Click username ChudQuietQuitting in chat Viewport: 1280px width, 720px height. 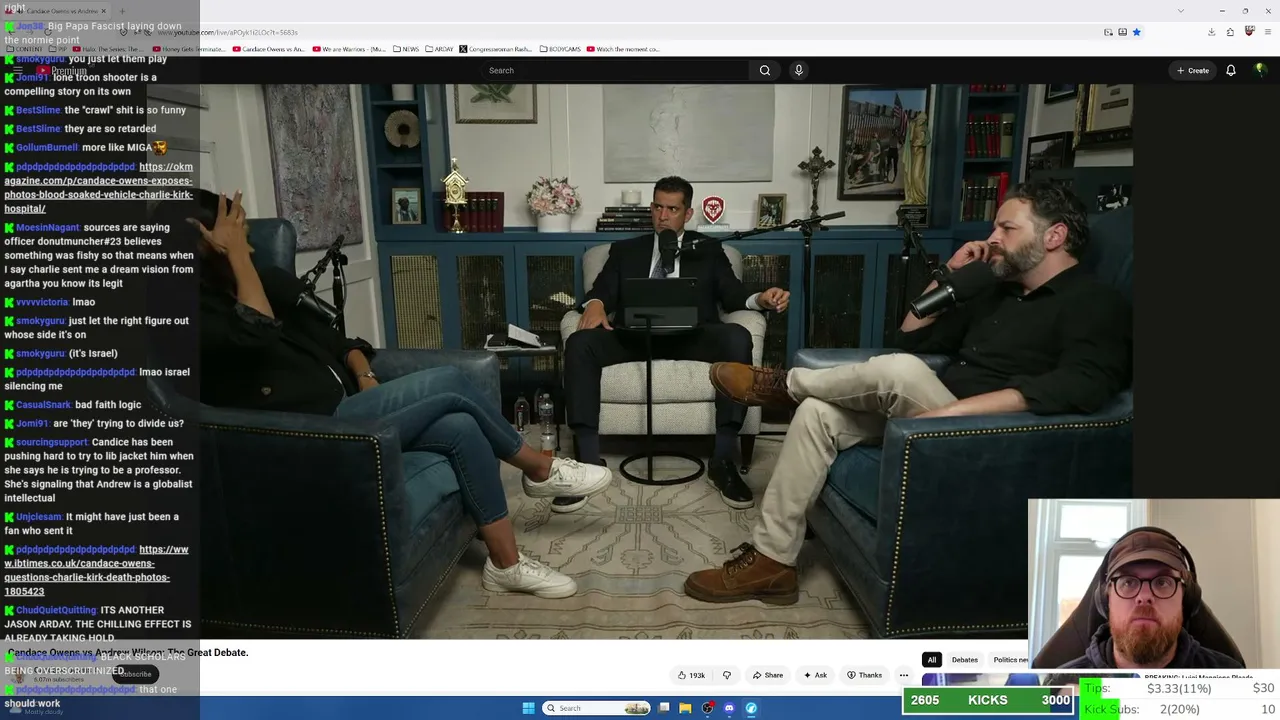tap(56, 610)
